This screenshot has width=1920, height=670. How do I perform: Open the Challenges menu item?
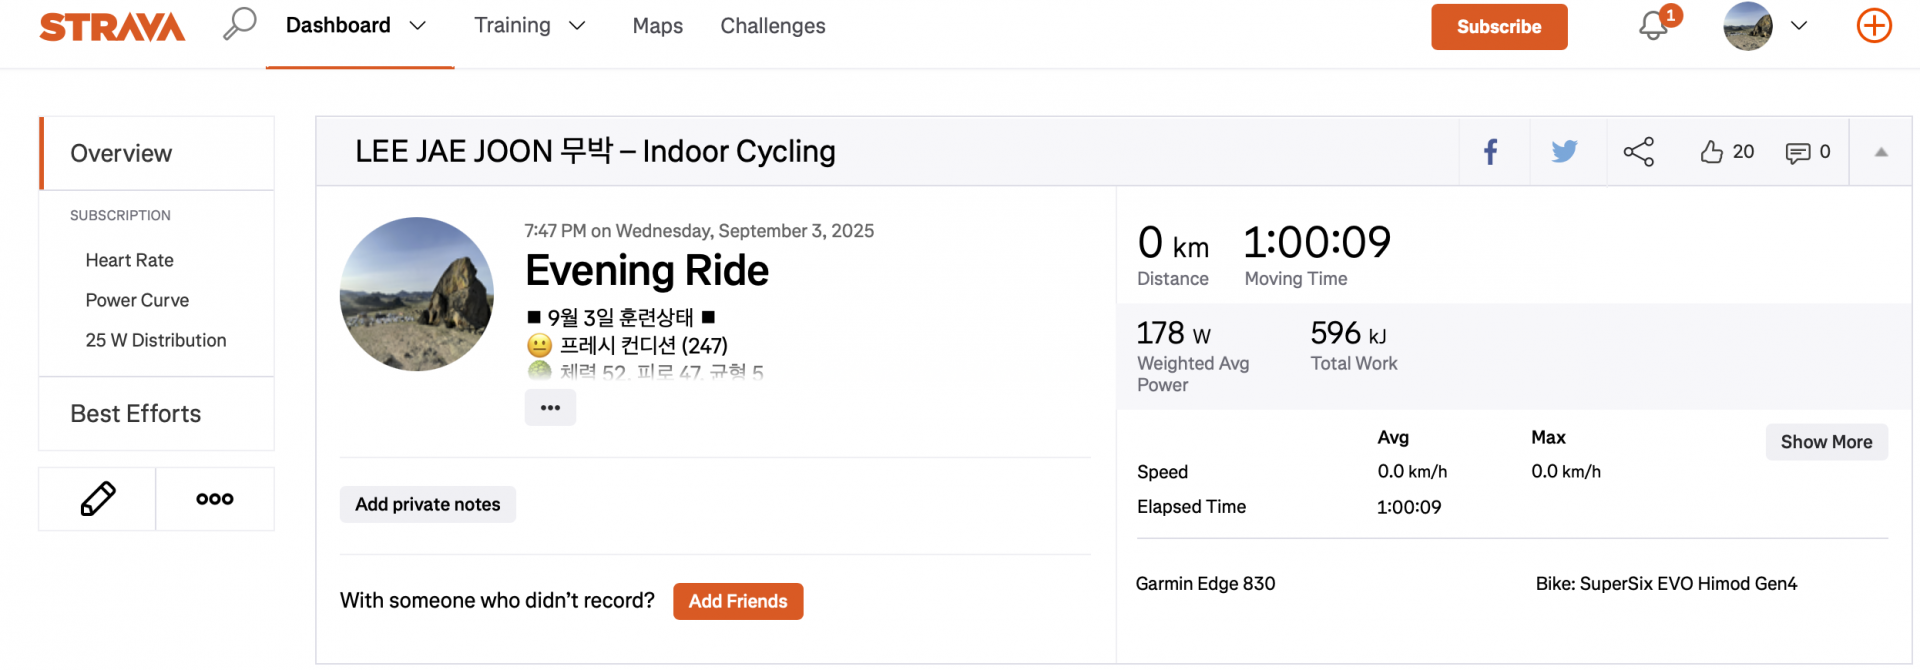coord(772,26)
